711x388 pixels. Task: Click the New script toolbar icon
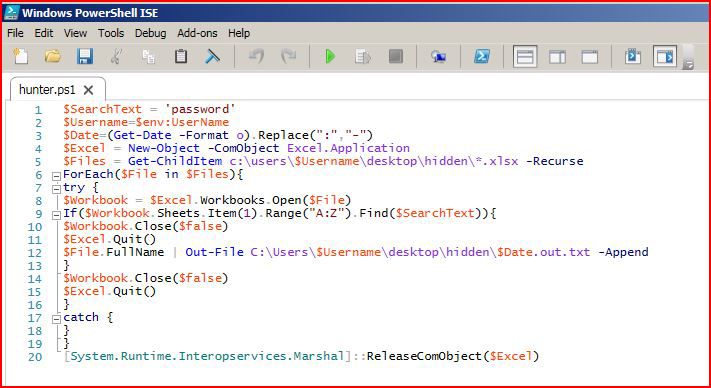point(20,57)
